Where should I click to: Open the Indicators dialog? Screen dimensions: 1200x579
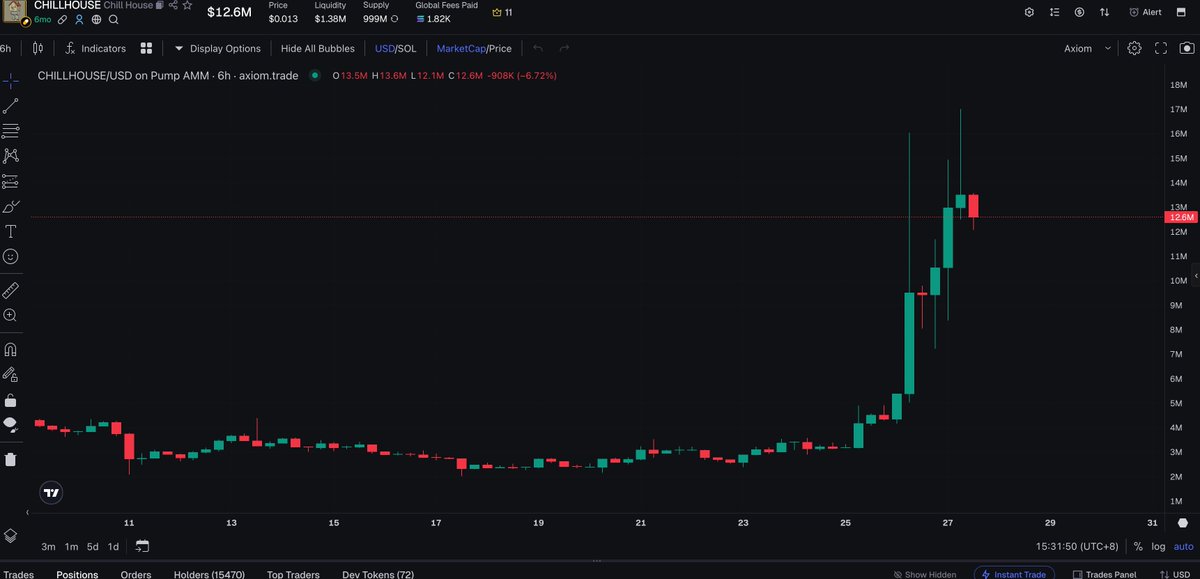[x=96, y=48]
